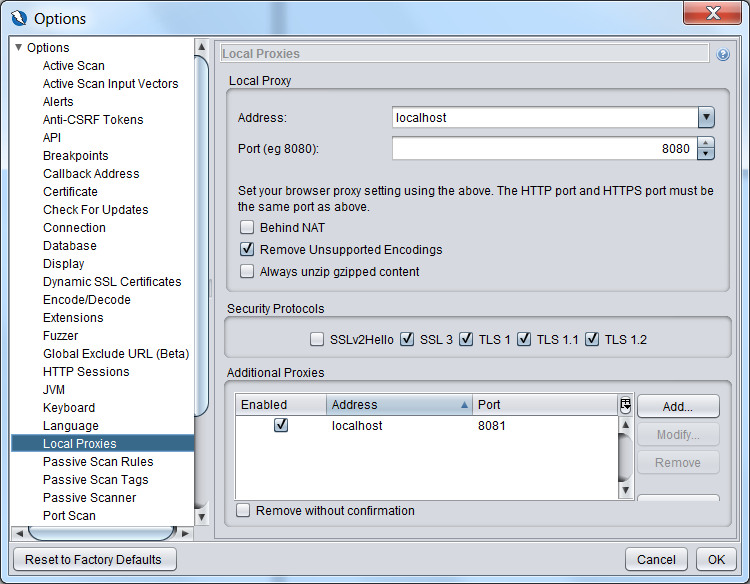
Task: Open Connection options
Action: coord(74,228)
